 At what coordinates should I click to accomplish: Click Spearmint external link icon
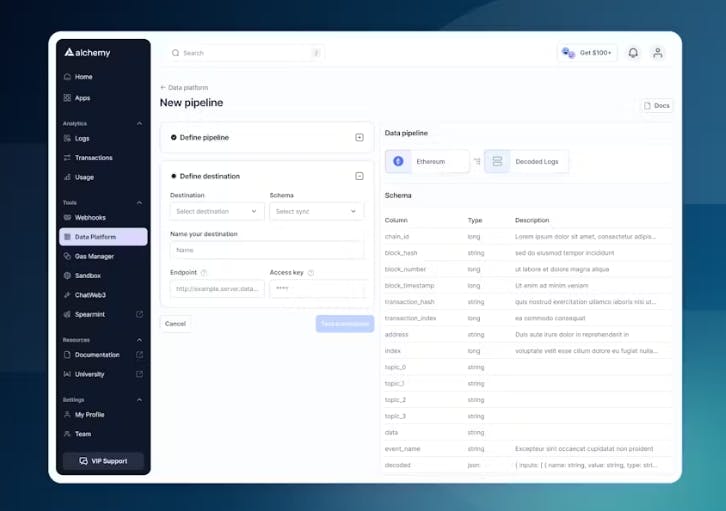tap(139, 314)
